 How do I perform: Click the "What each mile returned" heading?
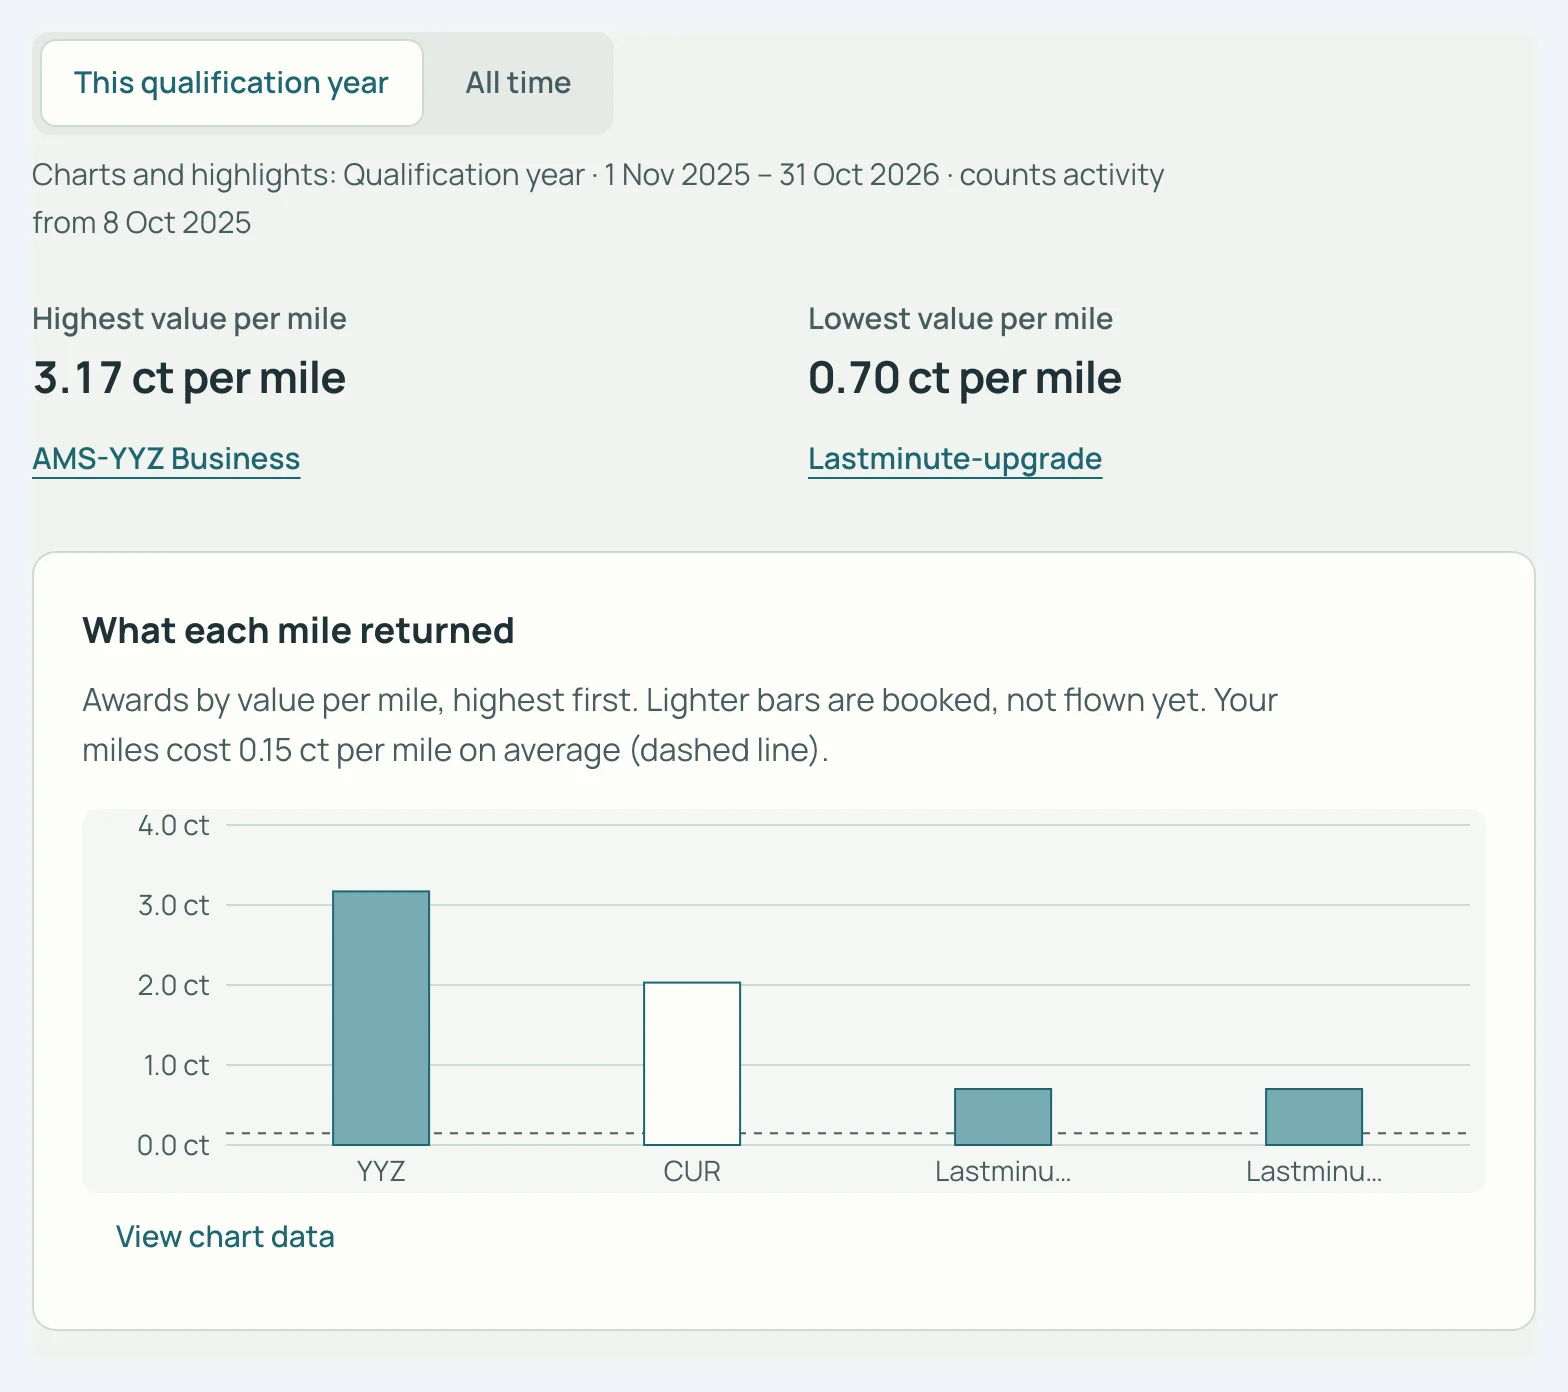coord(298,631)
